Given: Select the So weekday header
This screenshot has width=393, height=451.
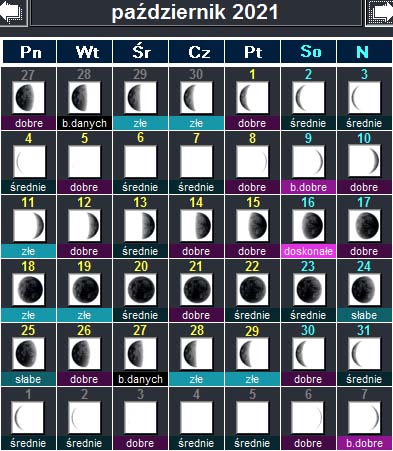Looking at the screenshot, I should pos(309,52).
